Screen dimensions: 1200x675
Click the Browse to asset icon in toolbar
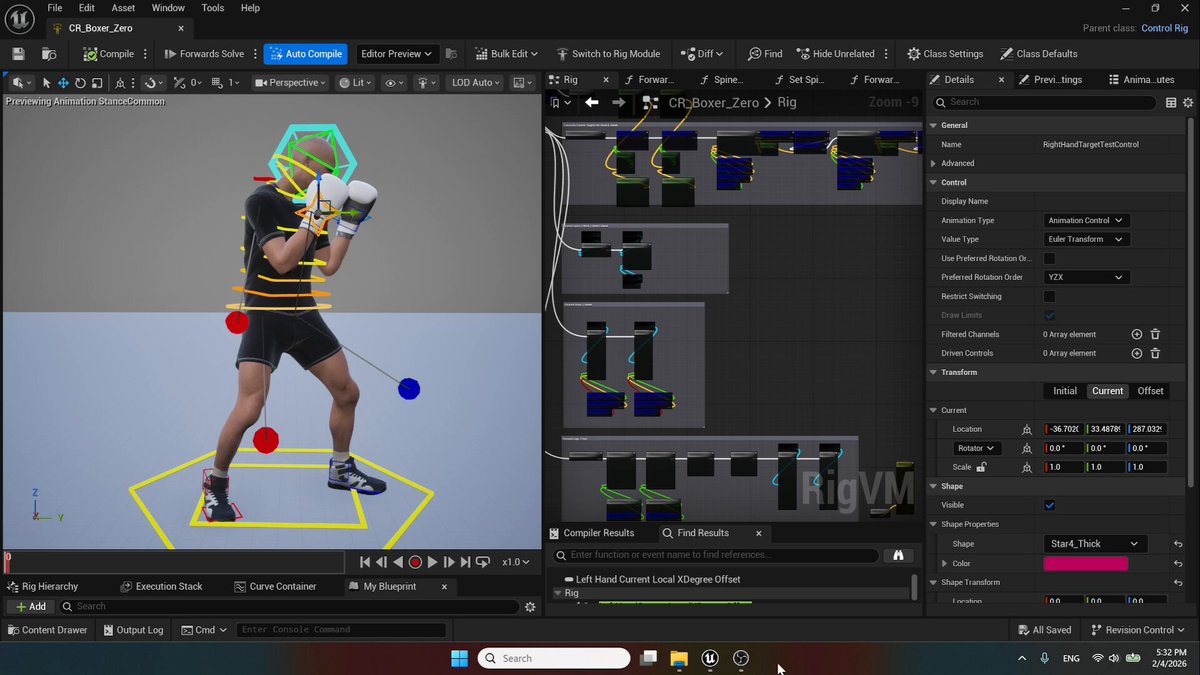[49, 54]
